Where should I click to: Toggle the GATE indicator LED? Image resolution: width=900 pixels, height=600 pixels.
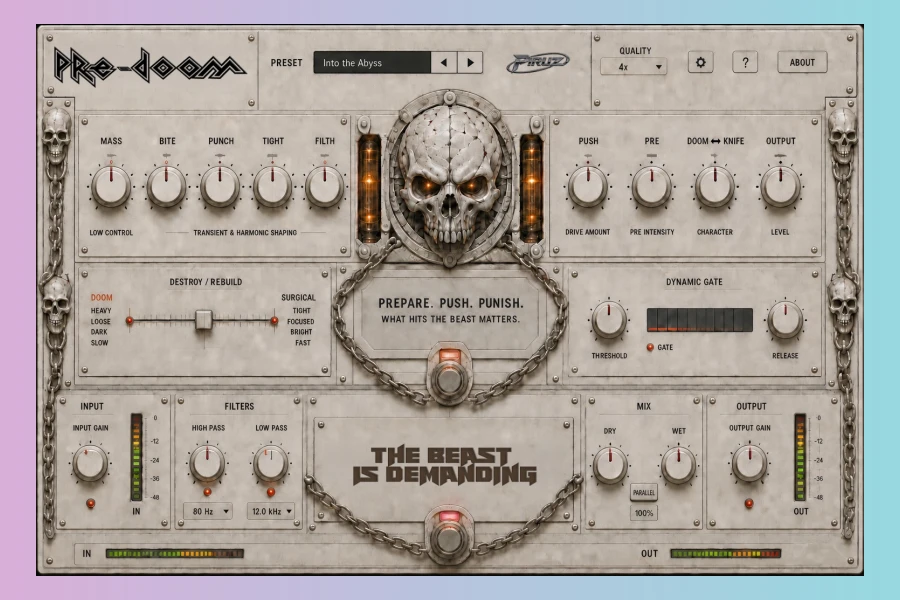(x=650, y=347)
